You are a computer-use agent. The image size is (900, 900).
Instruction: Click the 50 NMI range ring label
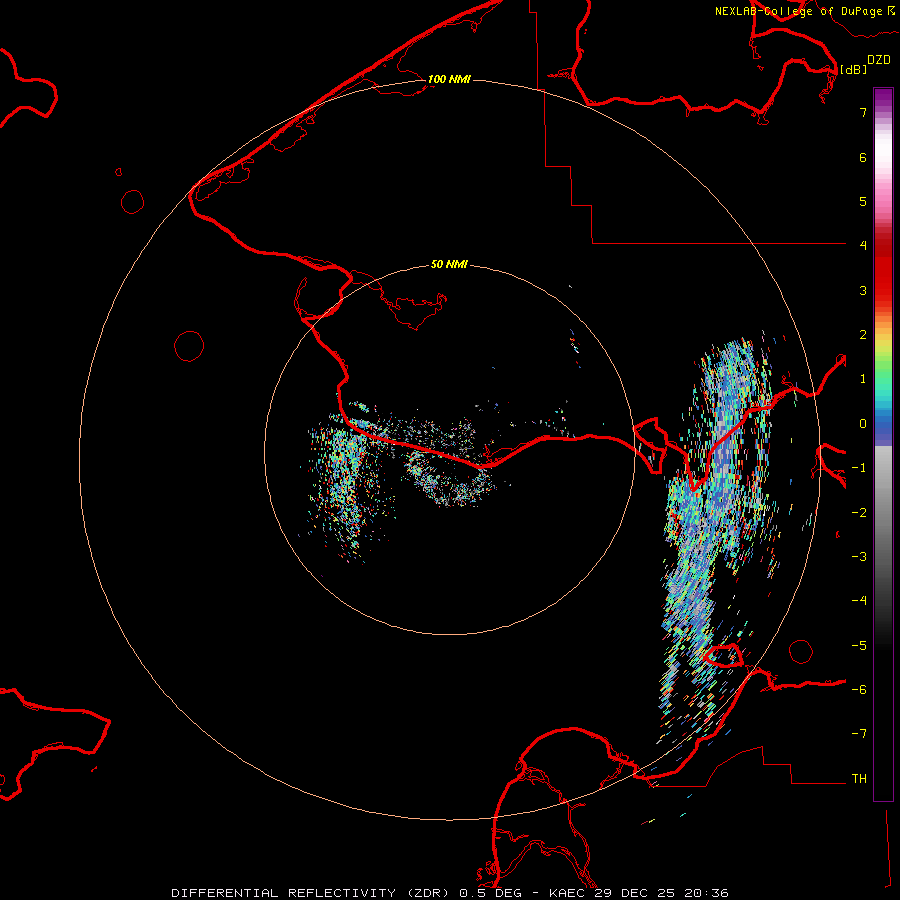[x=449, y=264]
